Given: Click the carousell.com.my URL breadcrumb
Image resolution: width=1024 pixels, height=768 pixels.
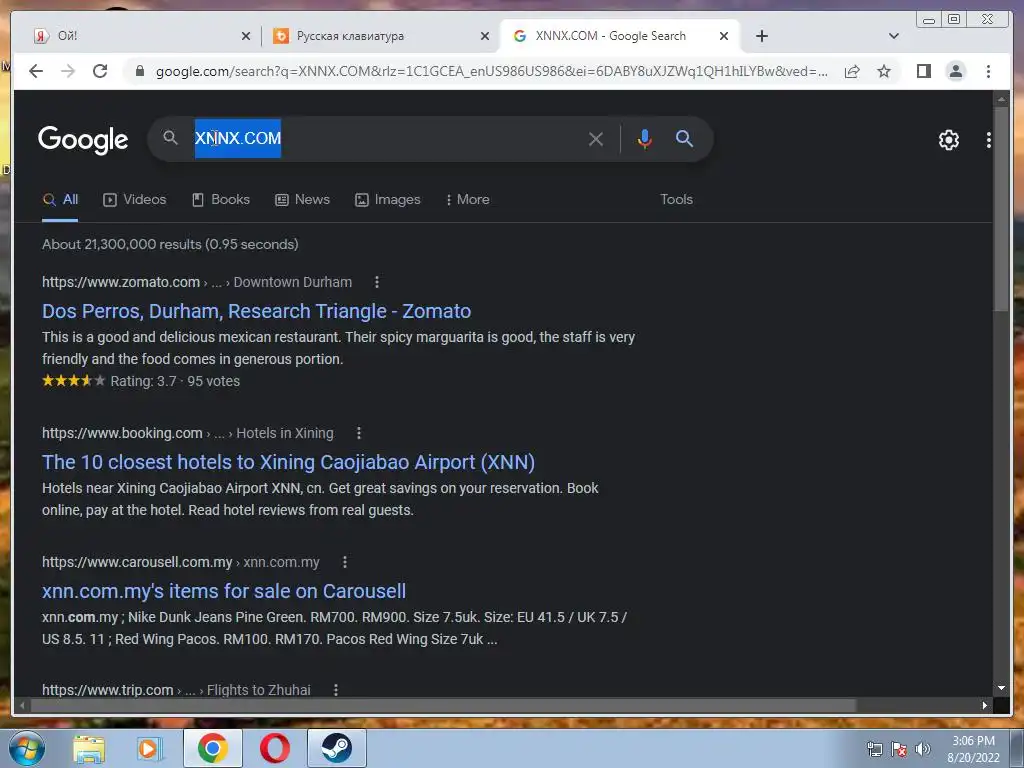Looking at the screenshot, I should (x=181, y=562).
